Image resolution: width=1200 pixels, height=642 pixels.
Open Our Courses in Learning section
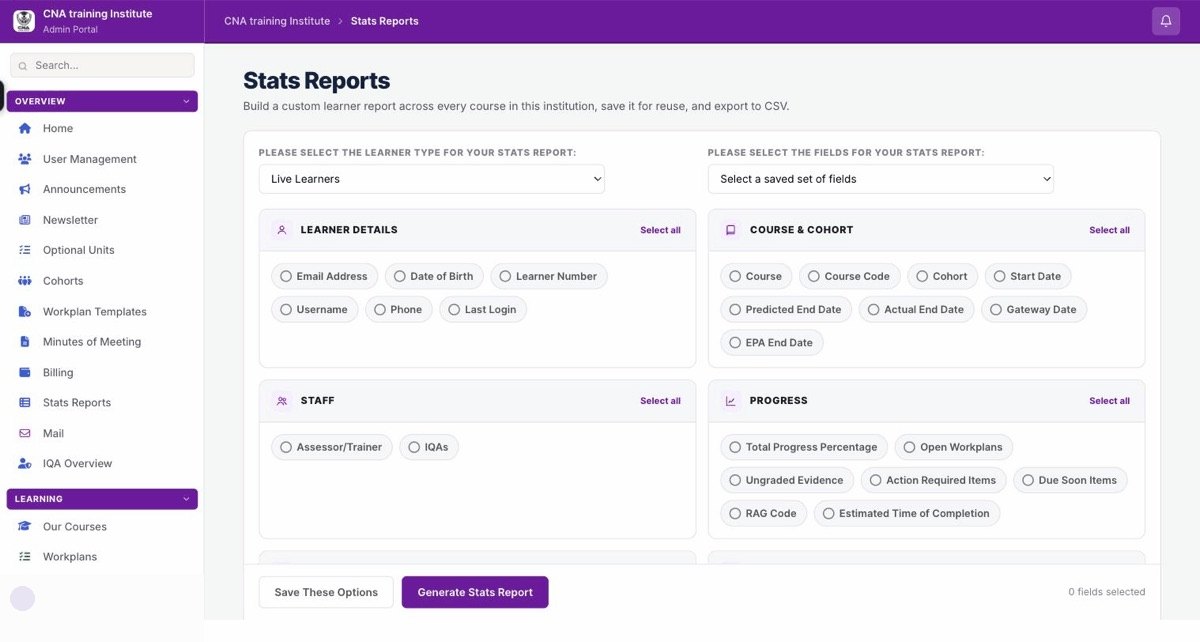click(74, 527)
